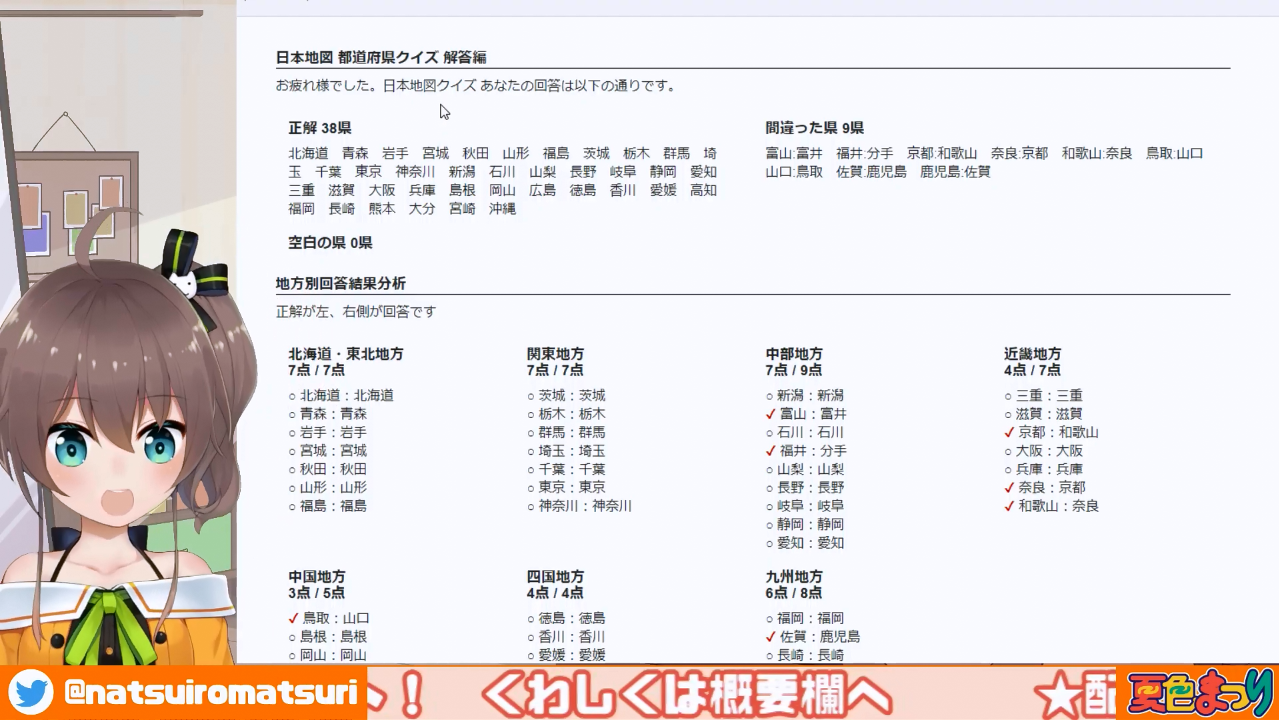Viewport: 1279px width, 720px height.
Task: Click the 福井：分手 row under 中部地方
Action: click(806, 451)
